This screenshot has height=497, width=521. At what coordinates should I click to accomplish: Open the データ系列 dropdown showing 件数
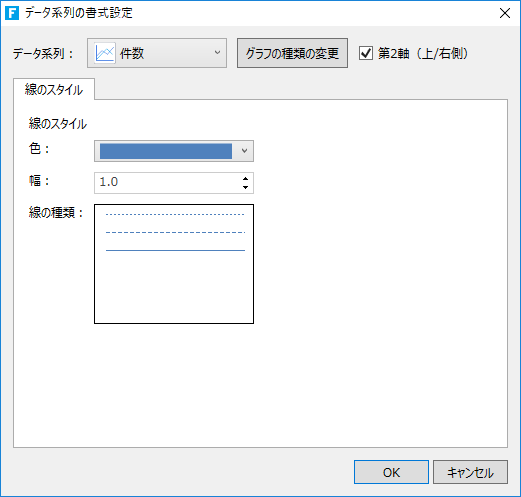157,53
